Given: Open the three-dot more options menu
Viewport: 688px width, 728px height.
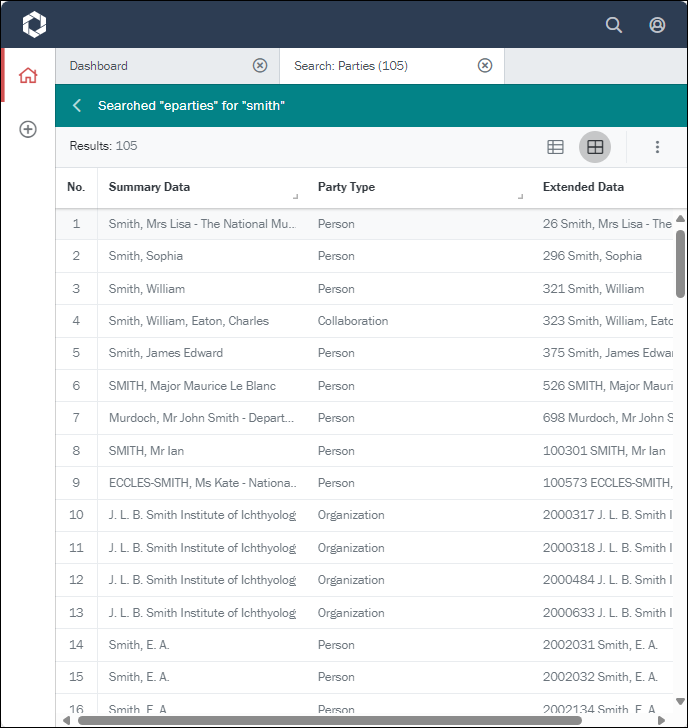Looking at the screenshot, I should (x=657, y=147).
